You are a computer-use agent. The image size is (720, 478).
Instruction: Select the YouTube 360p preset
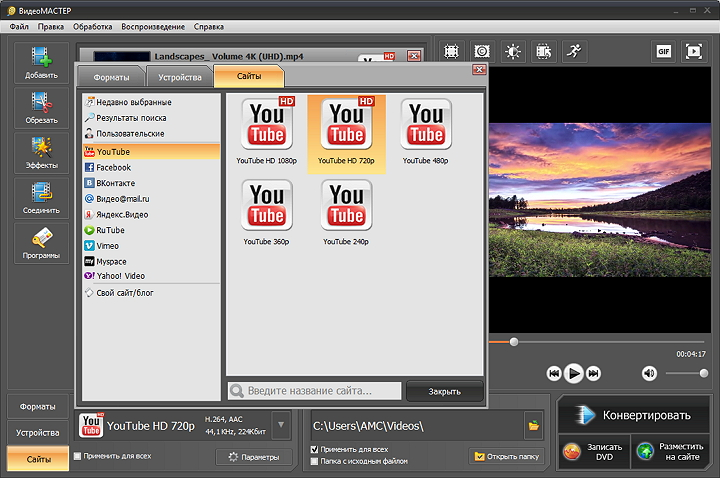(267, 212)
